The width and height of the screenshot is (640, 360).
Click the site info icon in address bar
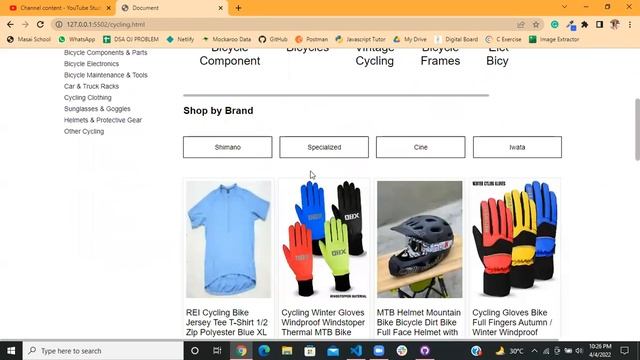[59, 24]
